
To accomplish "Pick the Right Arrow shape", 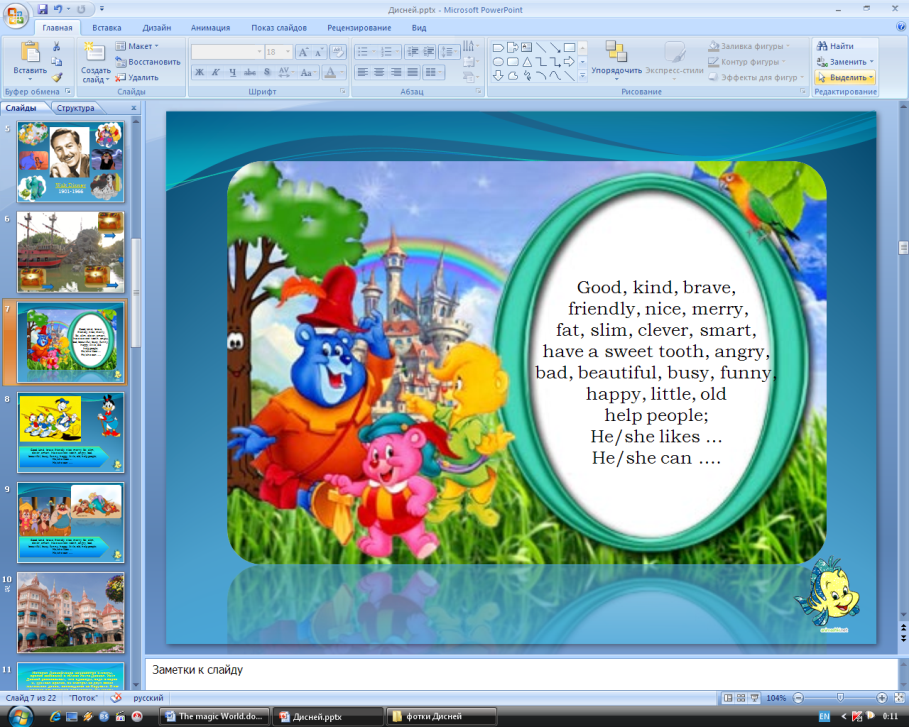I will point(569,61).
